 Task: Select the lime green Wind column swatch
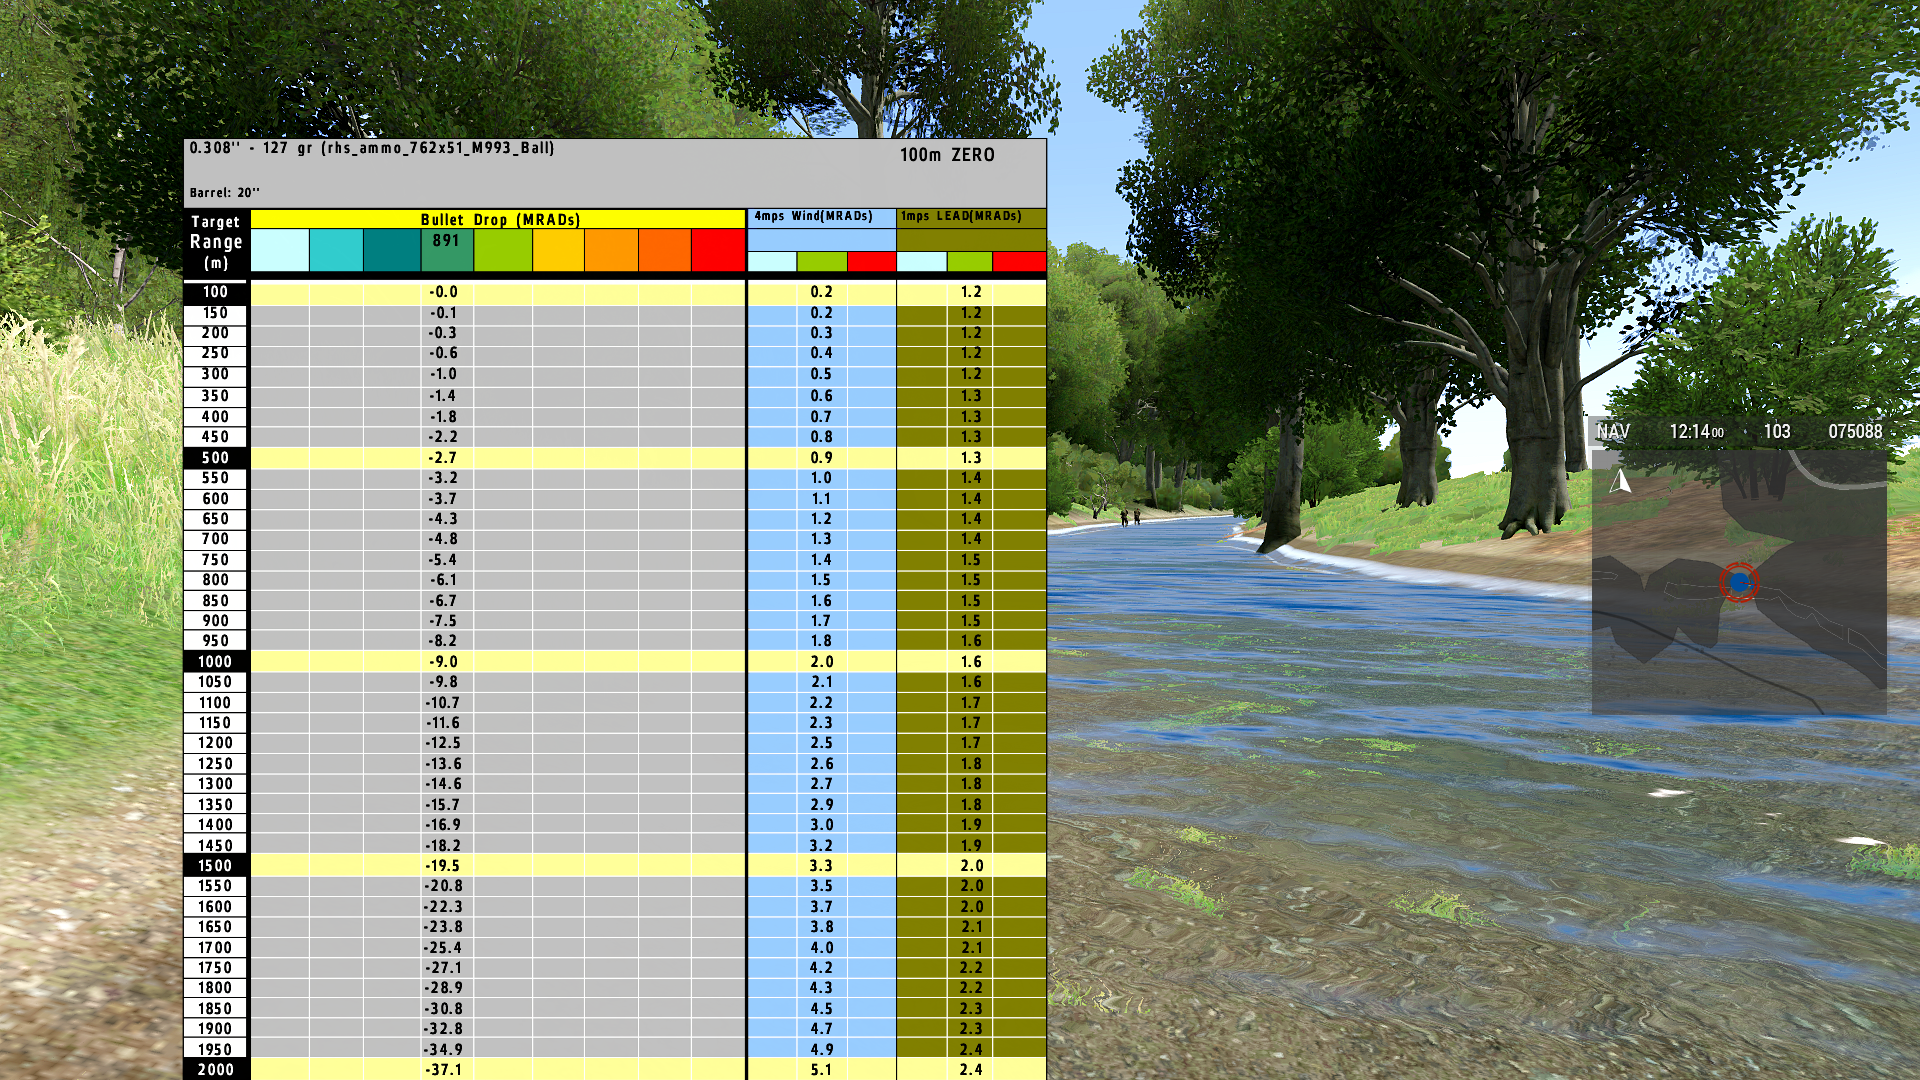(x=822, y=262)
